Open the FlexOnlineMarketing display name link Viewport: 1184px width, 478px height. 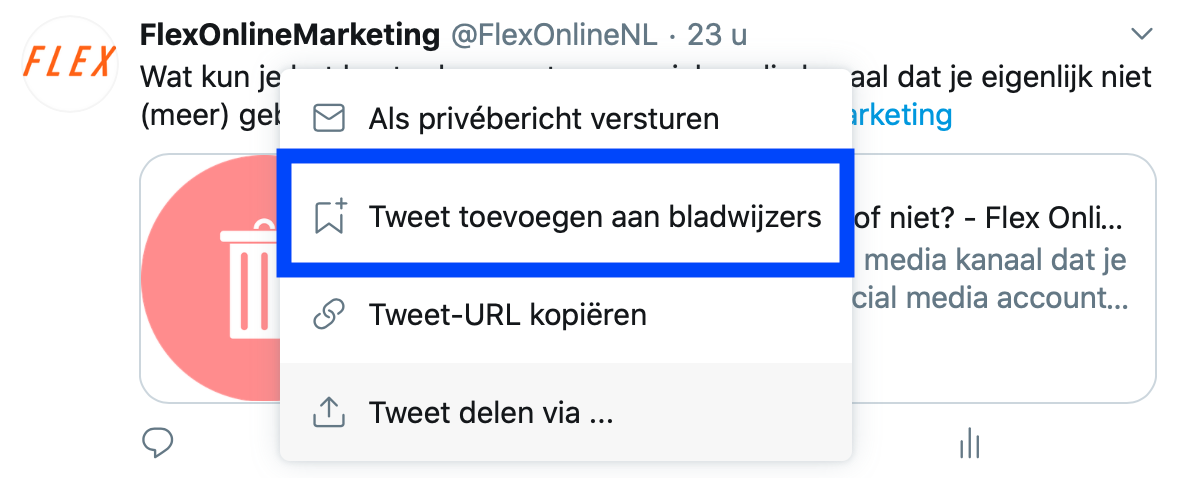tap(290, 34)
